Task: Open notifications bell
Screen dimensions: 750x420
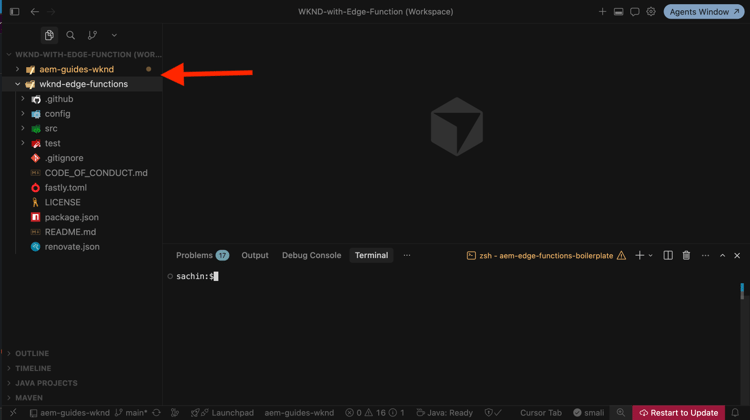Action: point(735,412)
